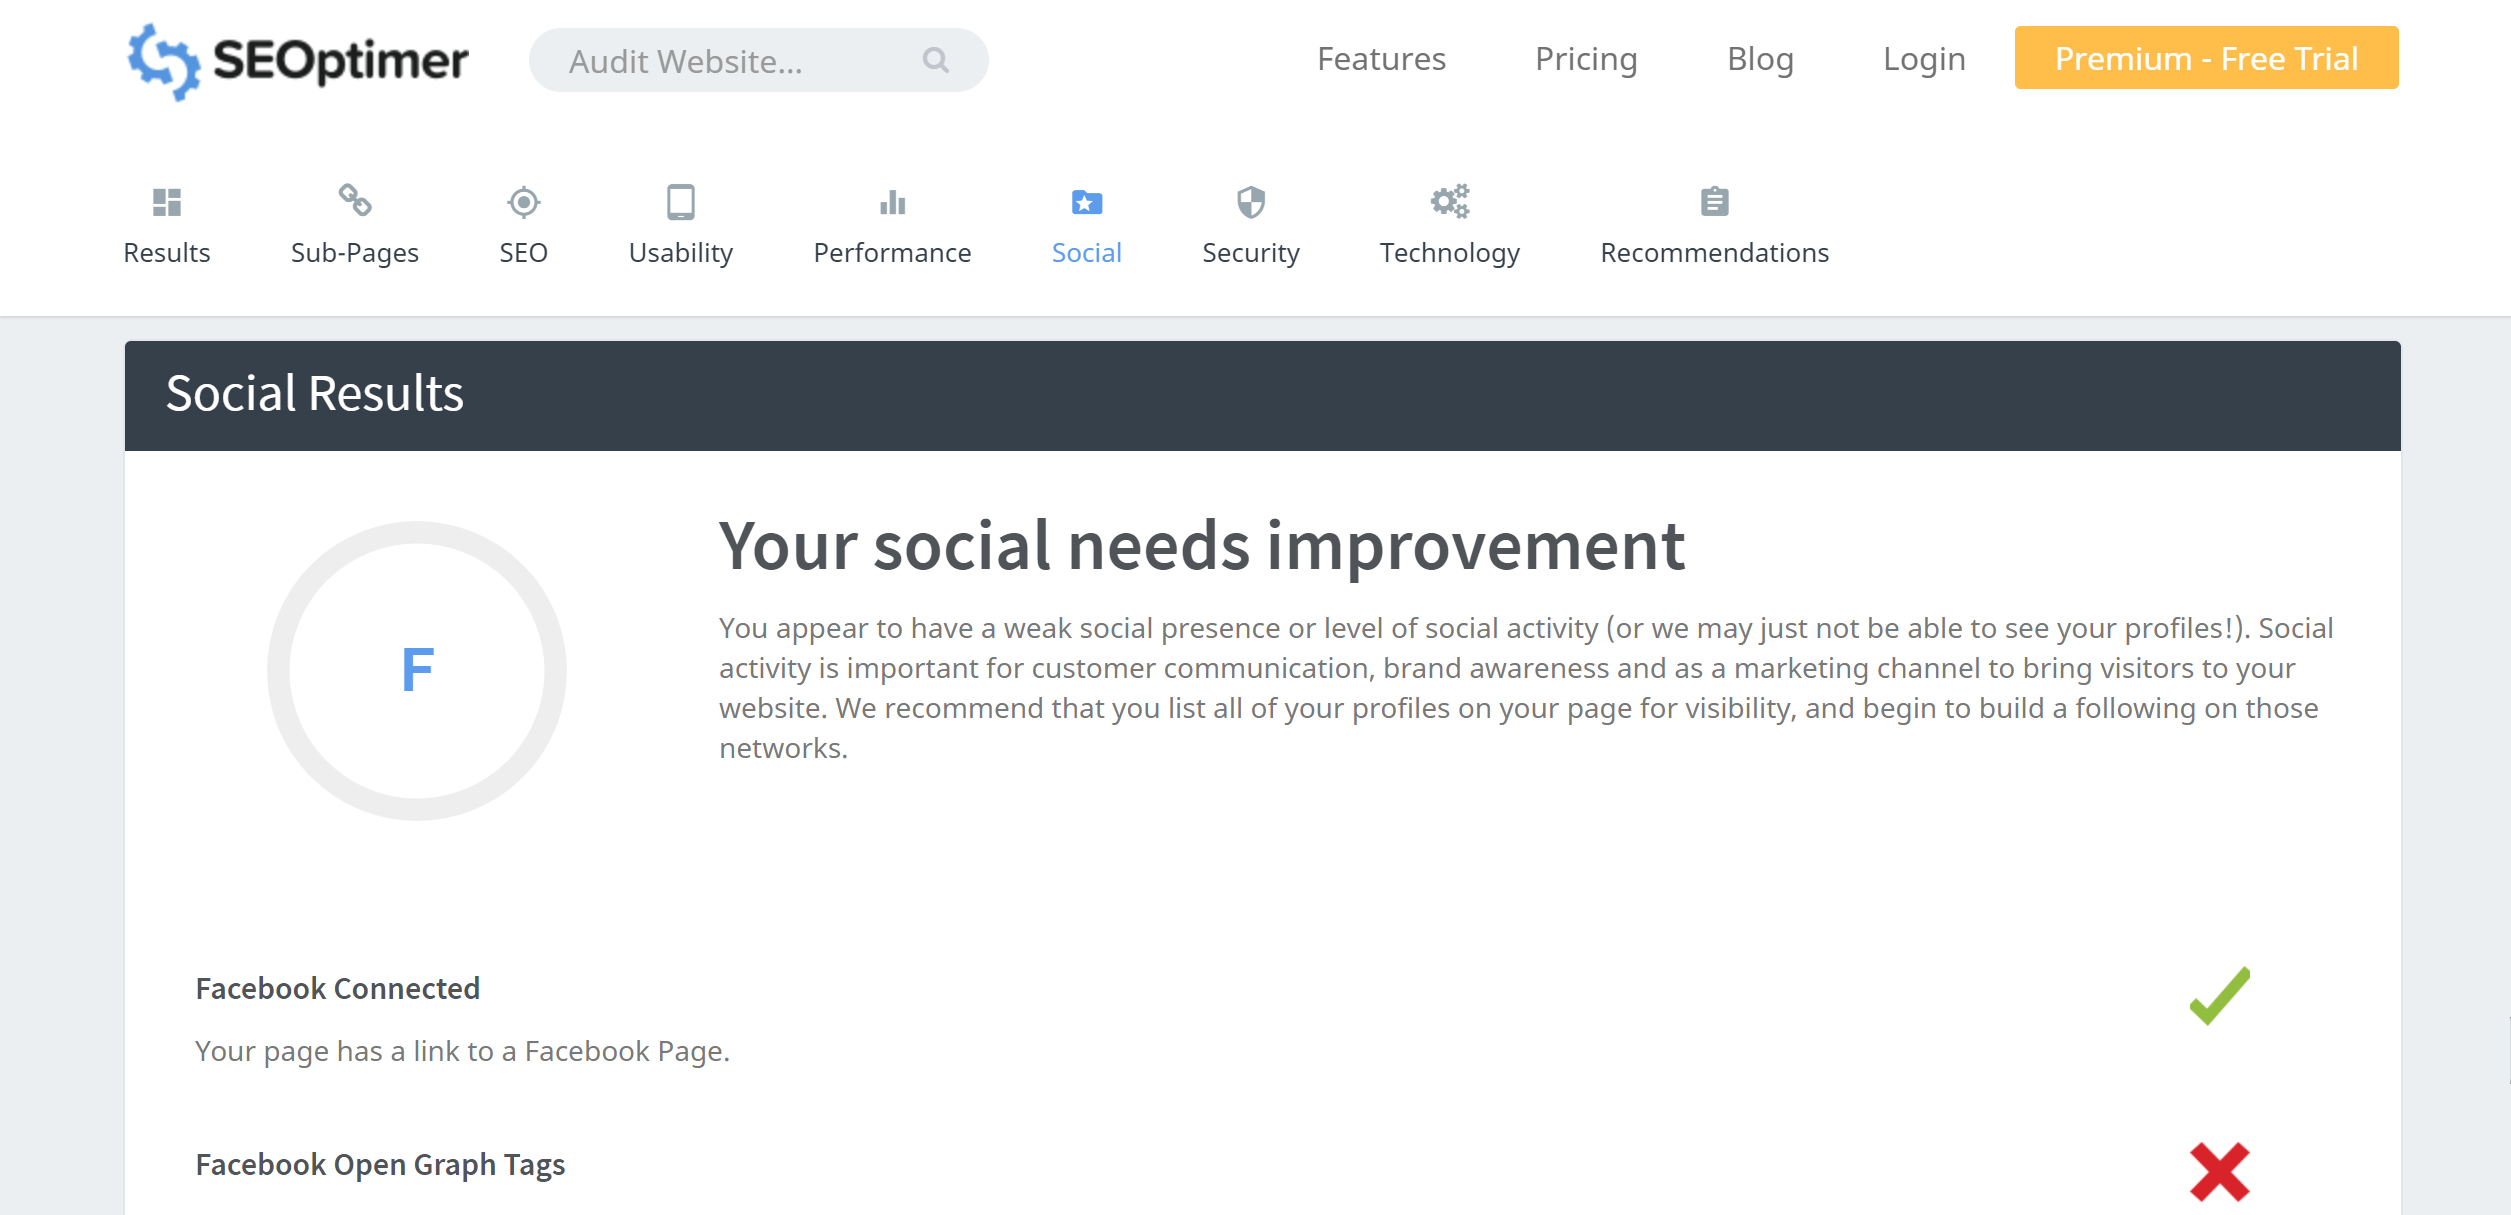Click the Blog navigation link
Screen dimensions: 2511x1215
pyautogui.click(x=1760, y=59)
